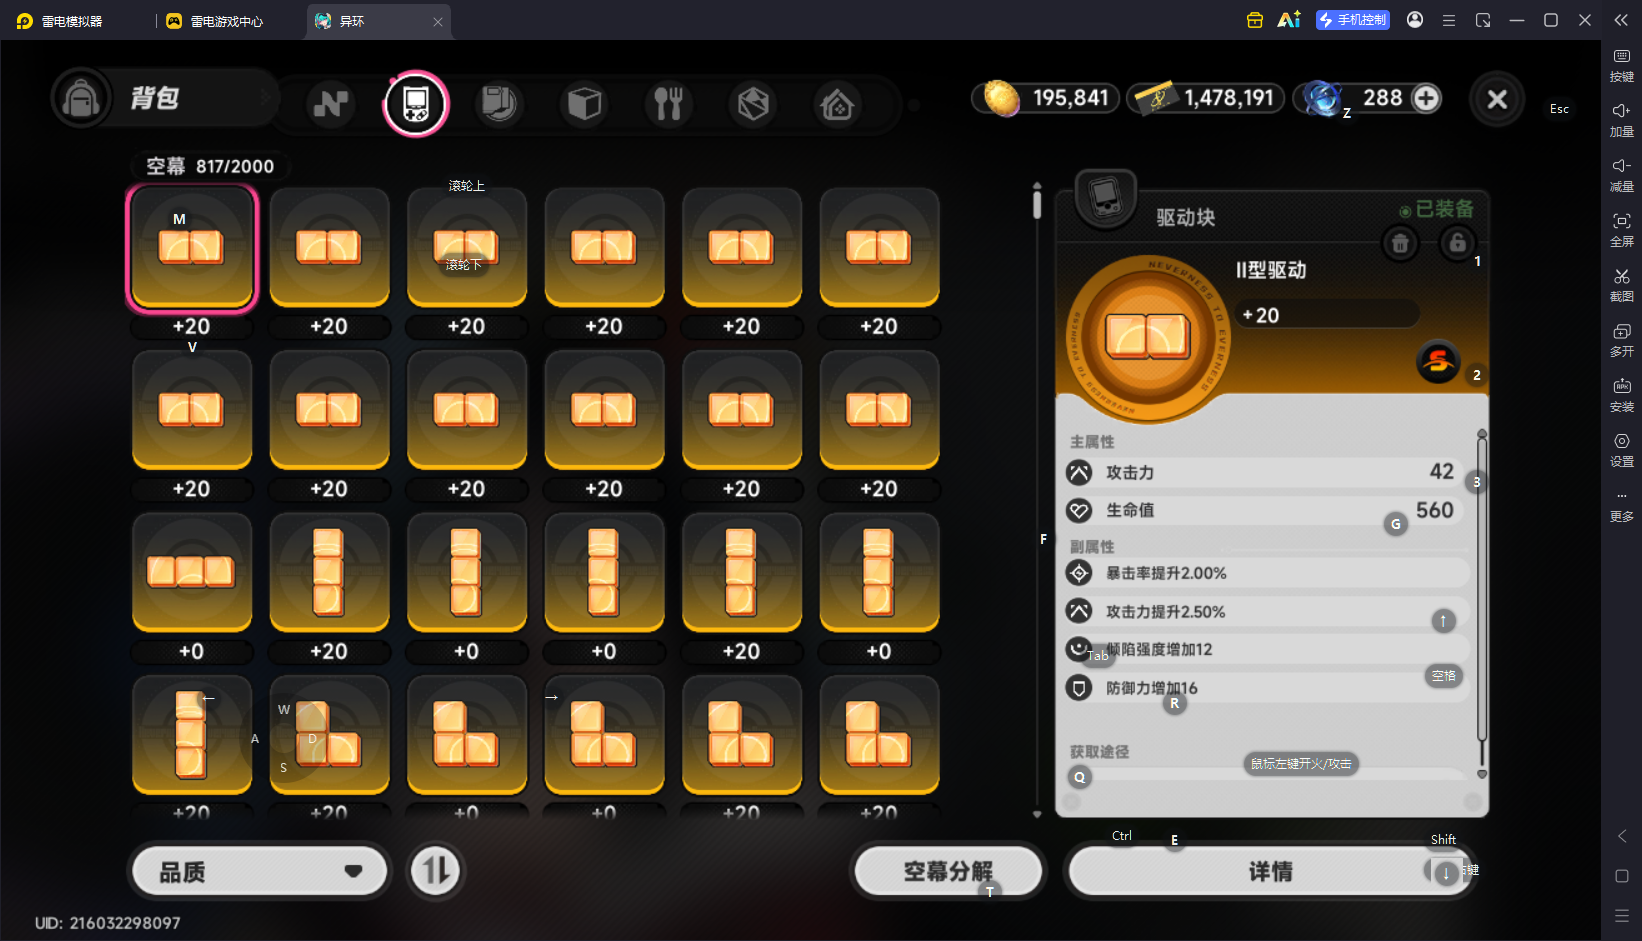The height and width of the screenshot is (941, 1642).
Task: Open the 多开 multi-instance tool
Action: [1621, 339]
